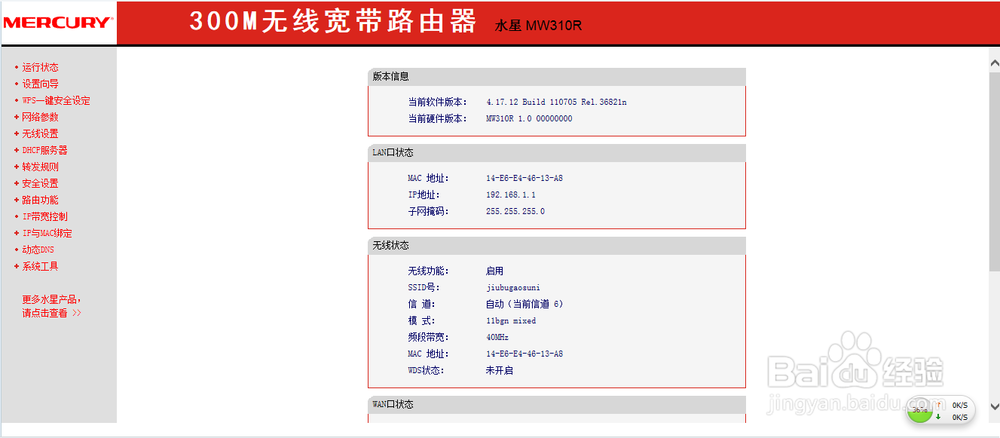Click WDS状态 value 未开启
The height and width of the screenshot is (438, 1000).
click(x=499, y=370)
